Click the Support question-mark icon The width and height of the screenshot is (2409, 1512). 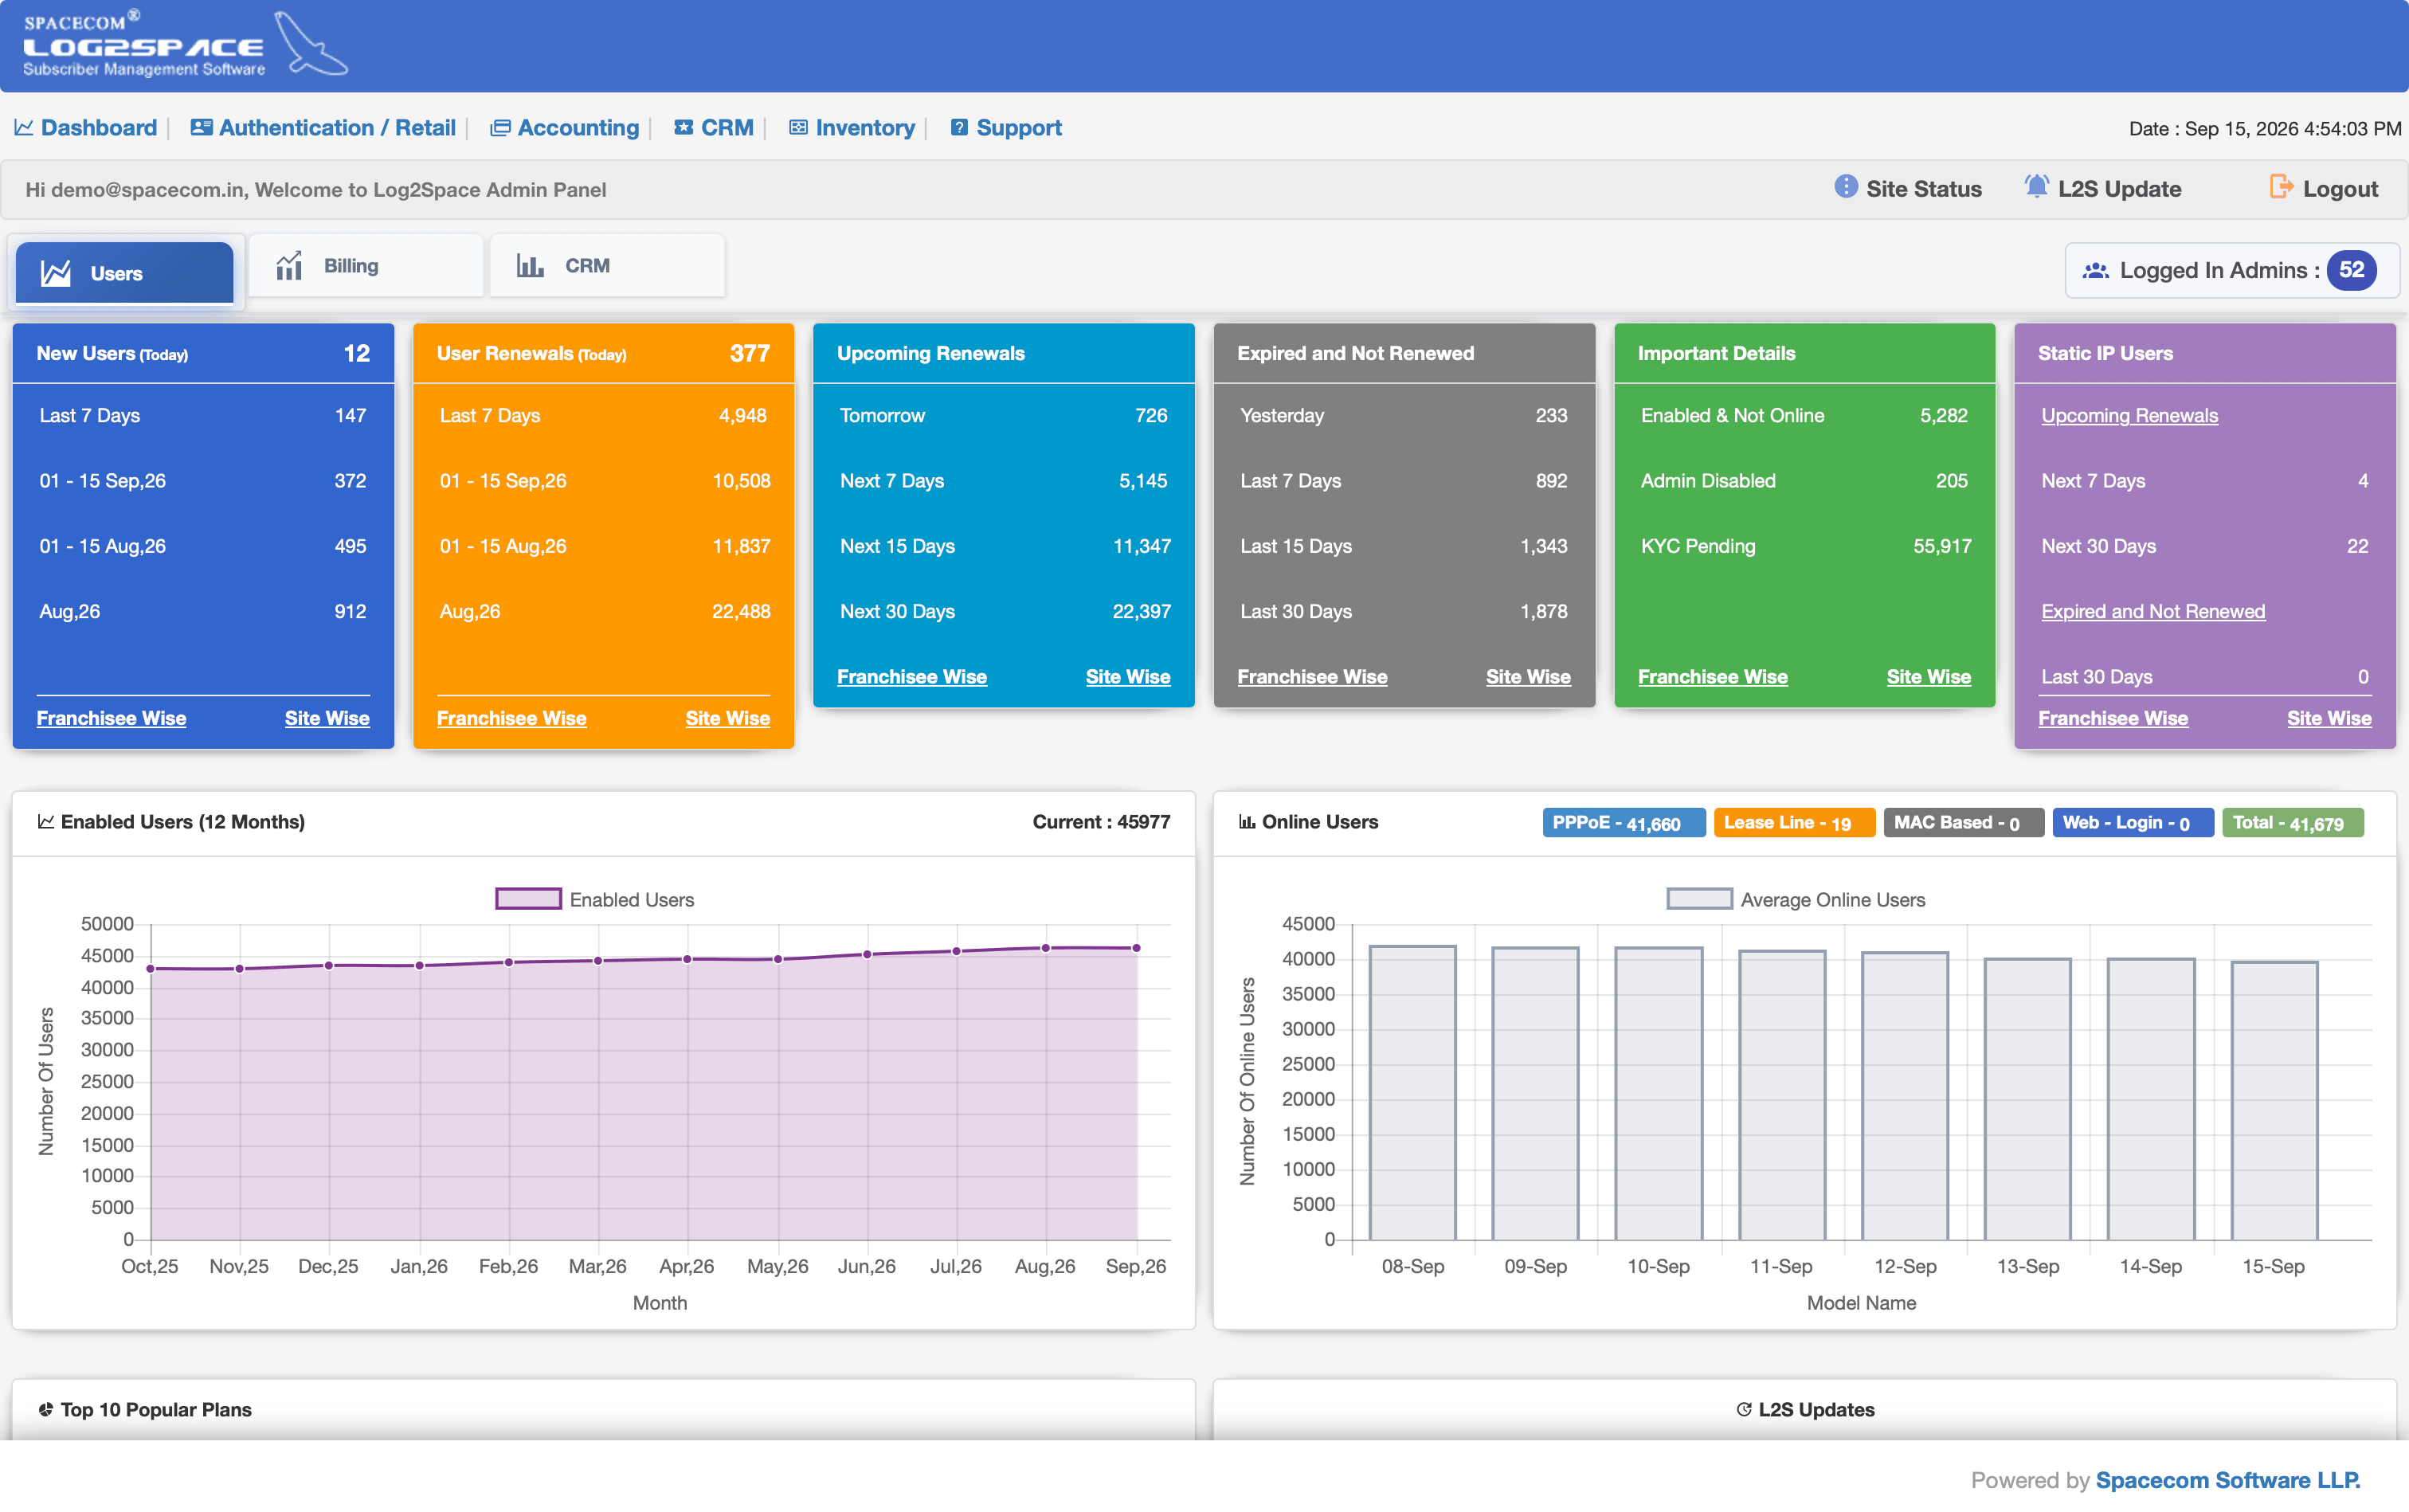959,127
